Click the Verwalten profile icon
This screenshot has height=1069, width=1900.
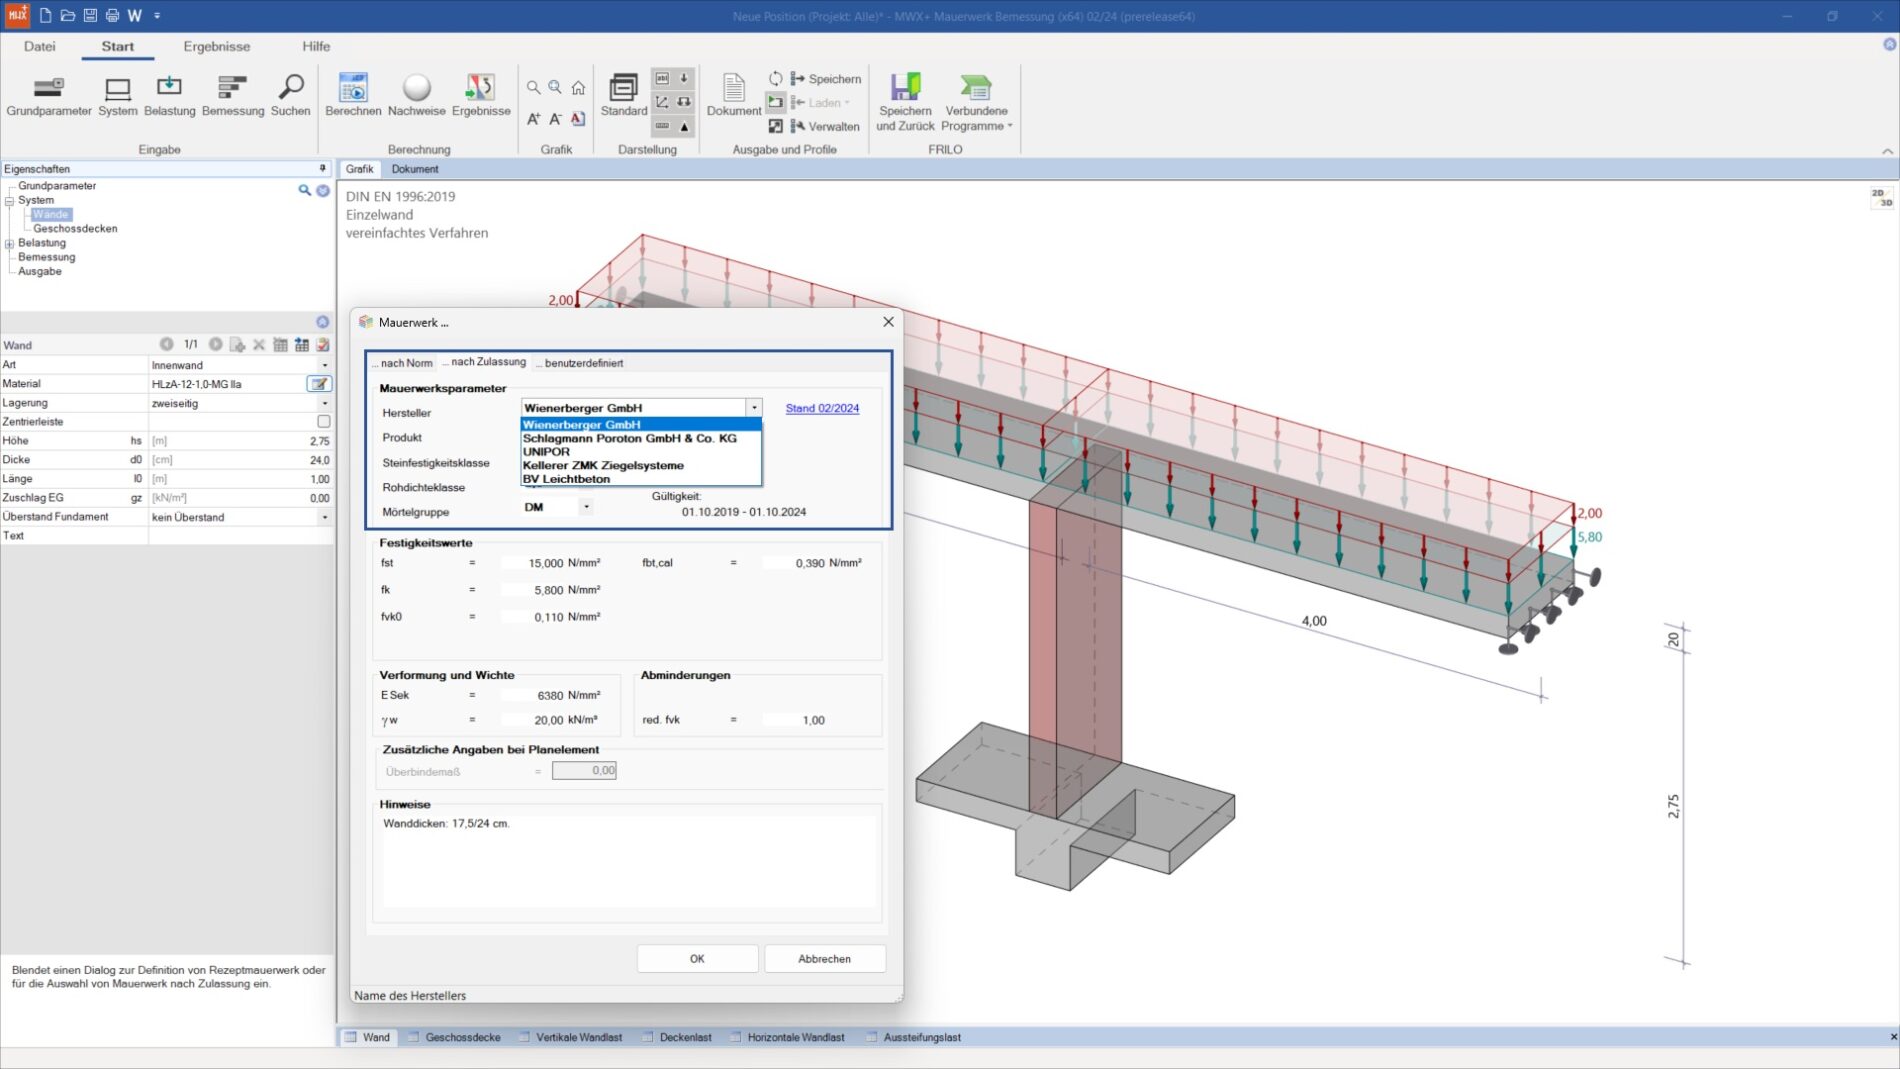[x=825, y=126]
